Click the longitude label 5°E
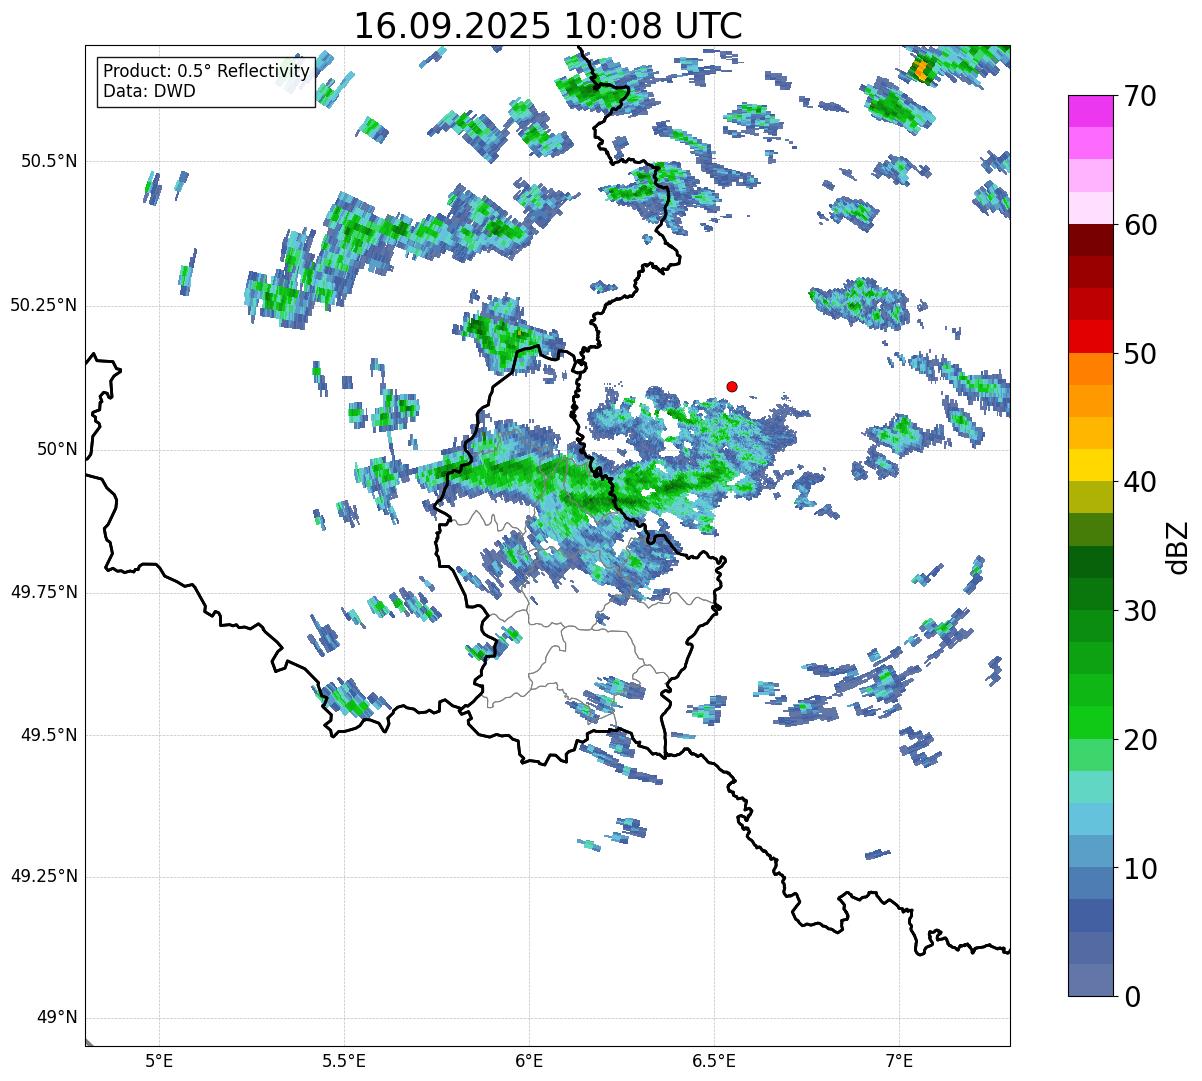Image resolution: width=1202 pixels, height=1081 pixels. pyautogui.click(x=159, y=1061)
